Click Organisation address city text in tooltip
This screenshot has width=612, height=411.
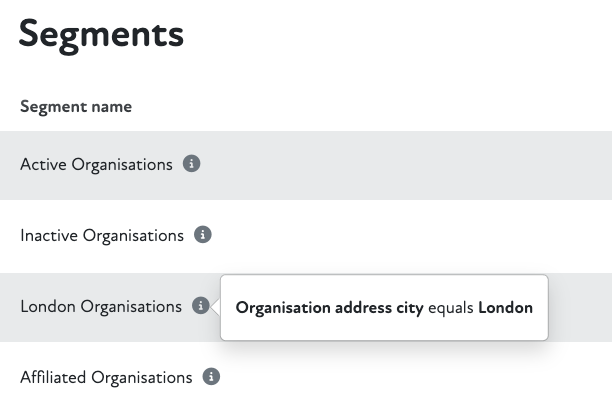coord(329,308)
